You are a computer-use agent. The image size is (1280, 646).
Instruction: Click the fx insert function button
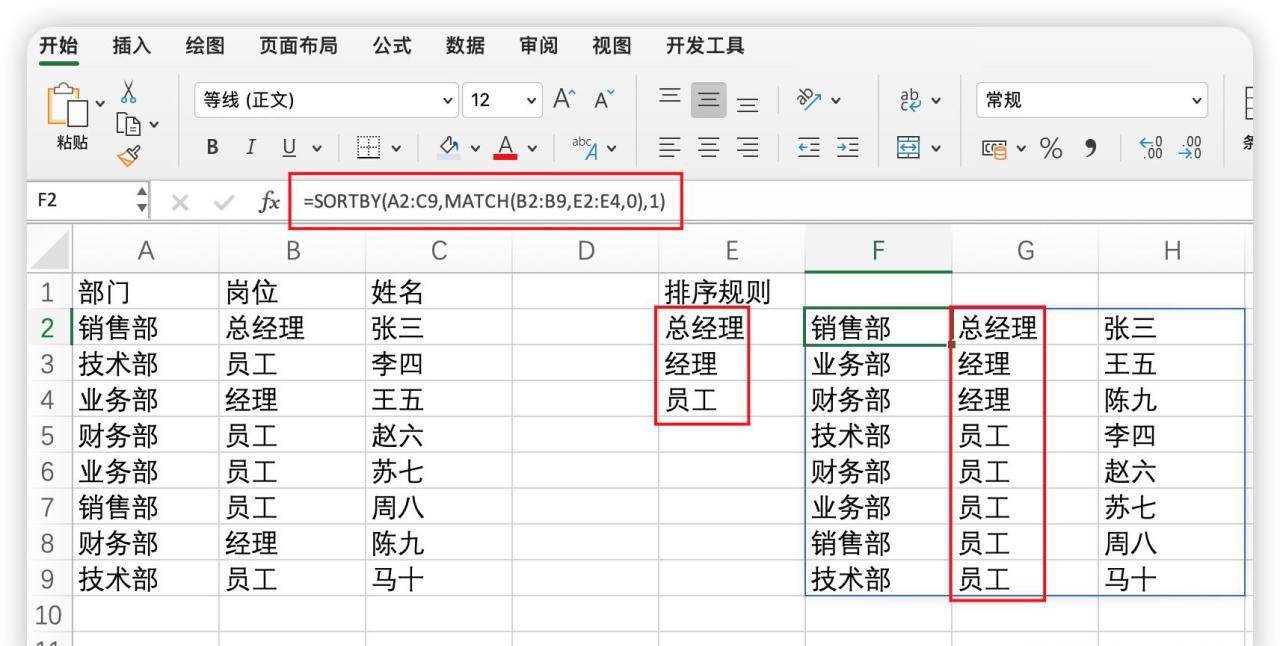coord(269,203)
